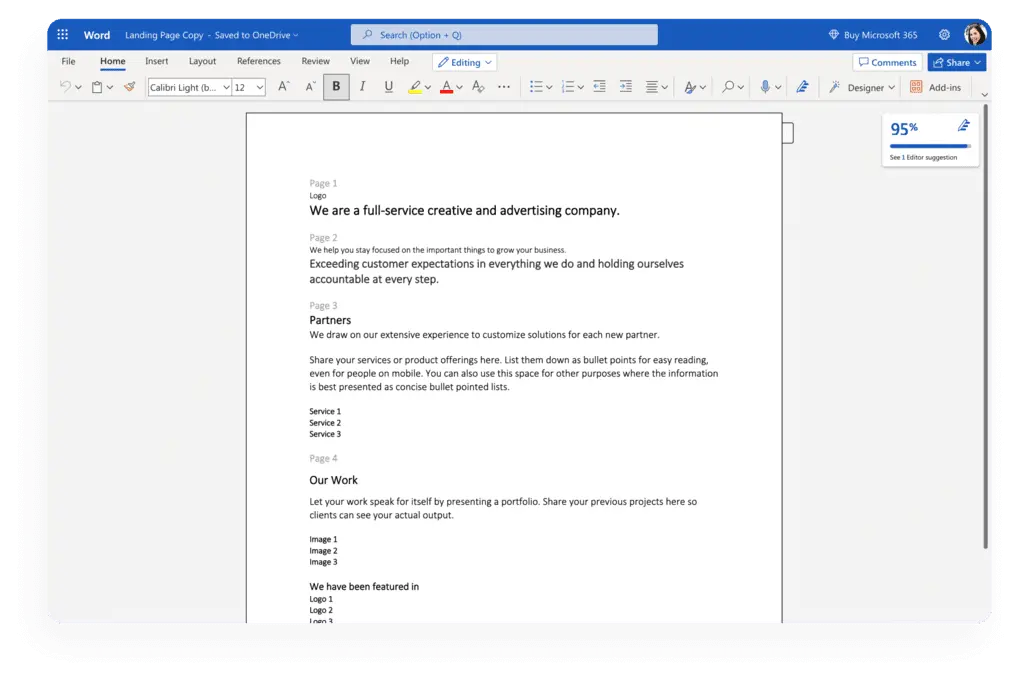Toggle Underline formatting
The width and height of the screenshot is (1020, 680).
point(388,87)
